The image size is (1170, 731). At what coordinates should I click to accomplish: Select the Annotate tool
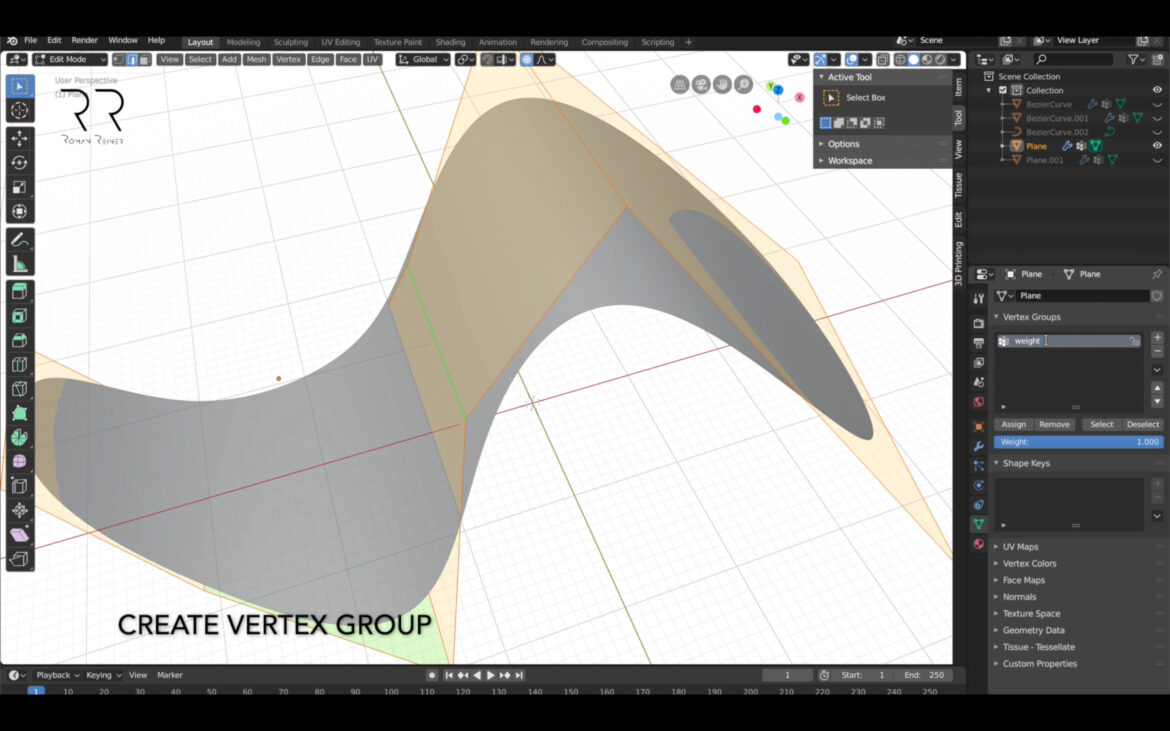19,238
